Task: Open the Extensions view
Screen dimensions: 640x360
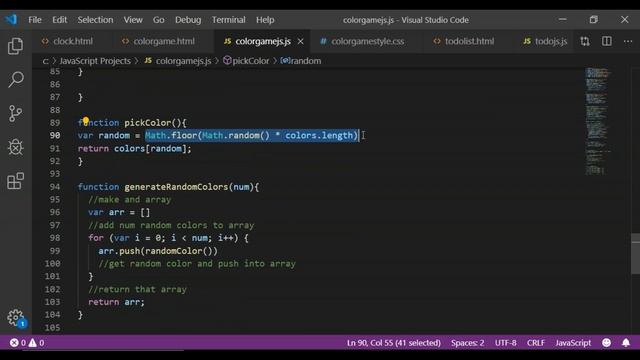Action: (x=16, y=181)
